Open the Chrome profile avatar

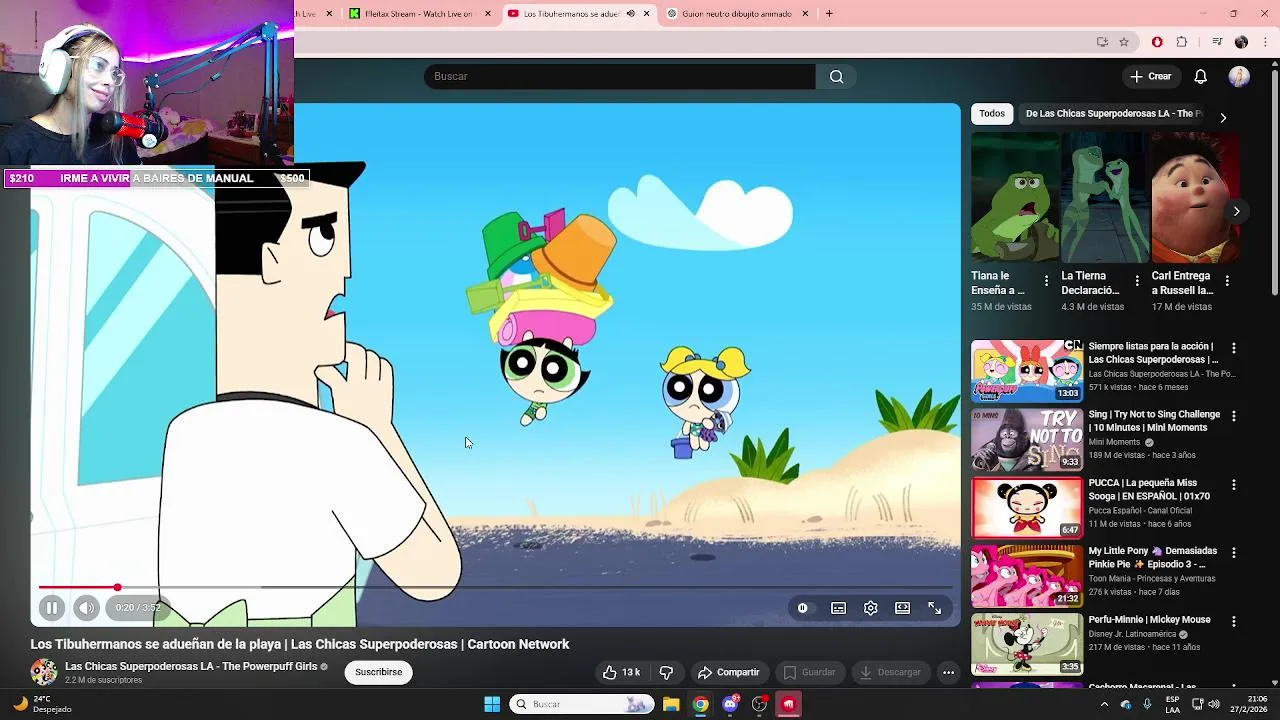pos(1241,42)
